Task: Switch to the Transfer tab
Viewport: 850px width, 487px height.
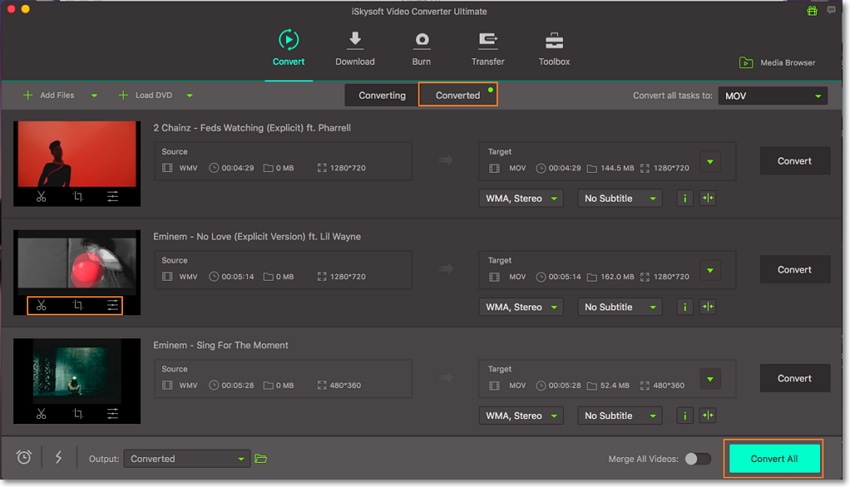Action: (487, 48)
